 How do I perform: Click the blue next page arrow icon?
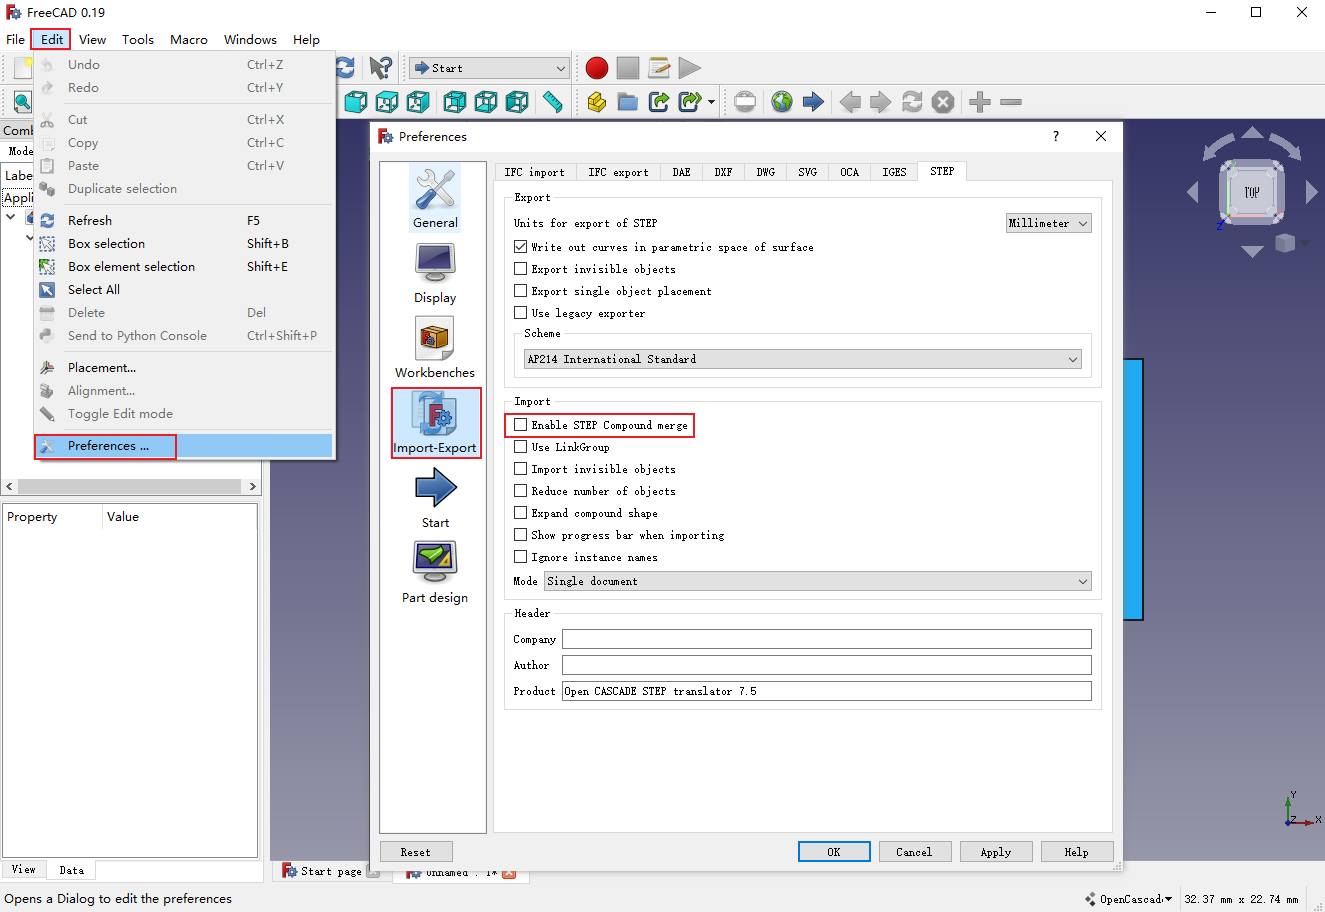click(813, 102)
